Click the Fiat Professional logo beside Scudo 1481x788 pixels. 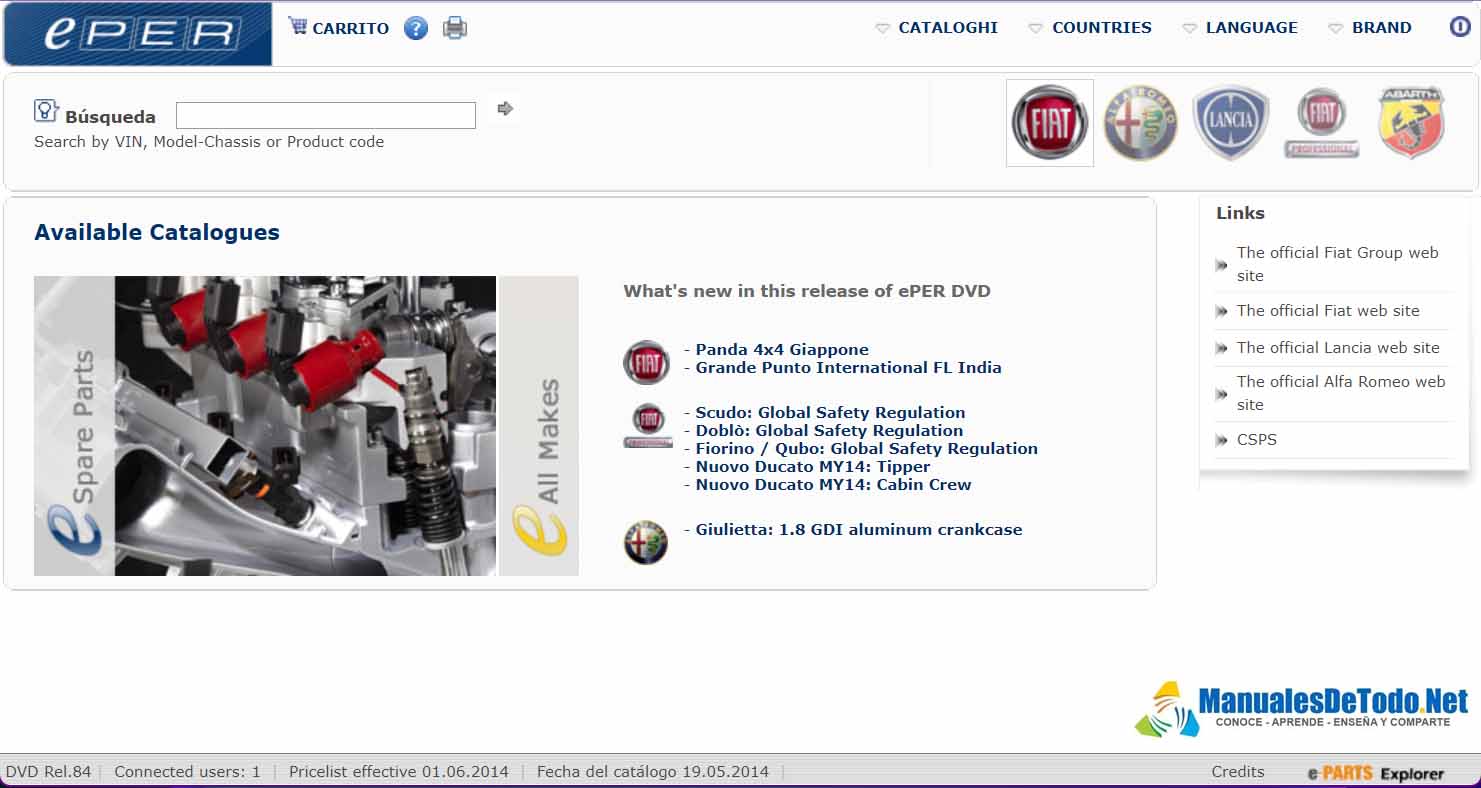(648, 426)
